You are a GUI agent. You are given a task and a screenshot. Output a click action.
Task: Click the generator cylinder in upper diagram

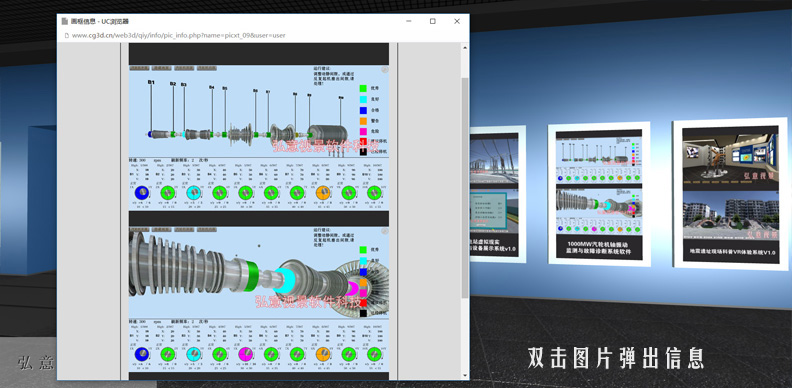327,133
